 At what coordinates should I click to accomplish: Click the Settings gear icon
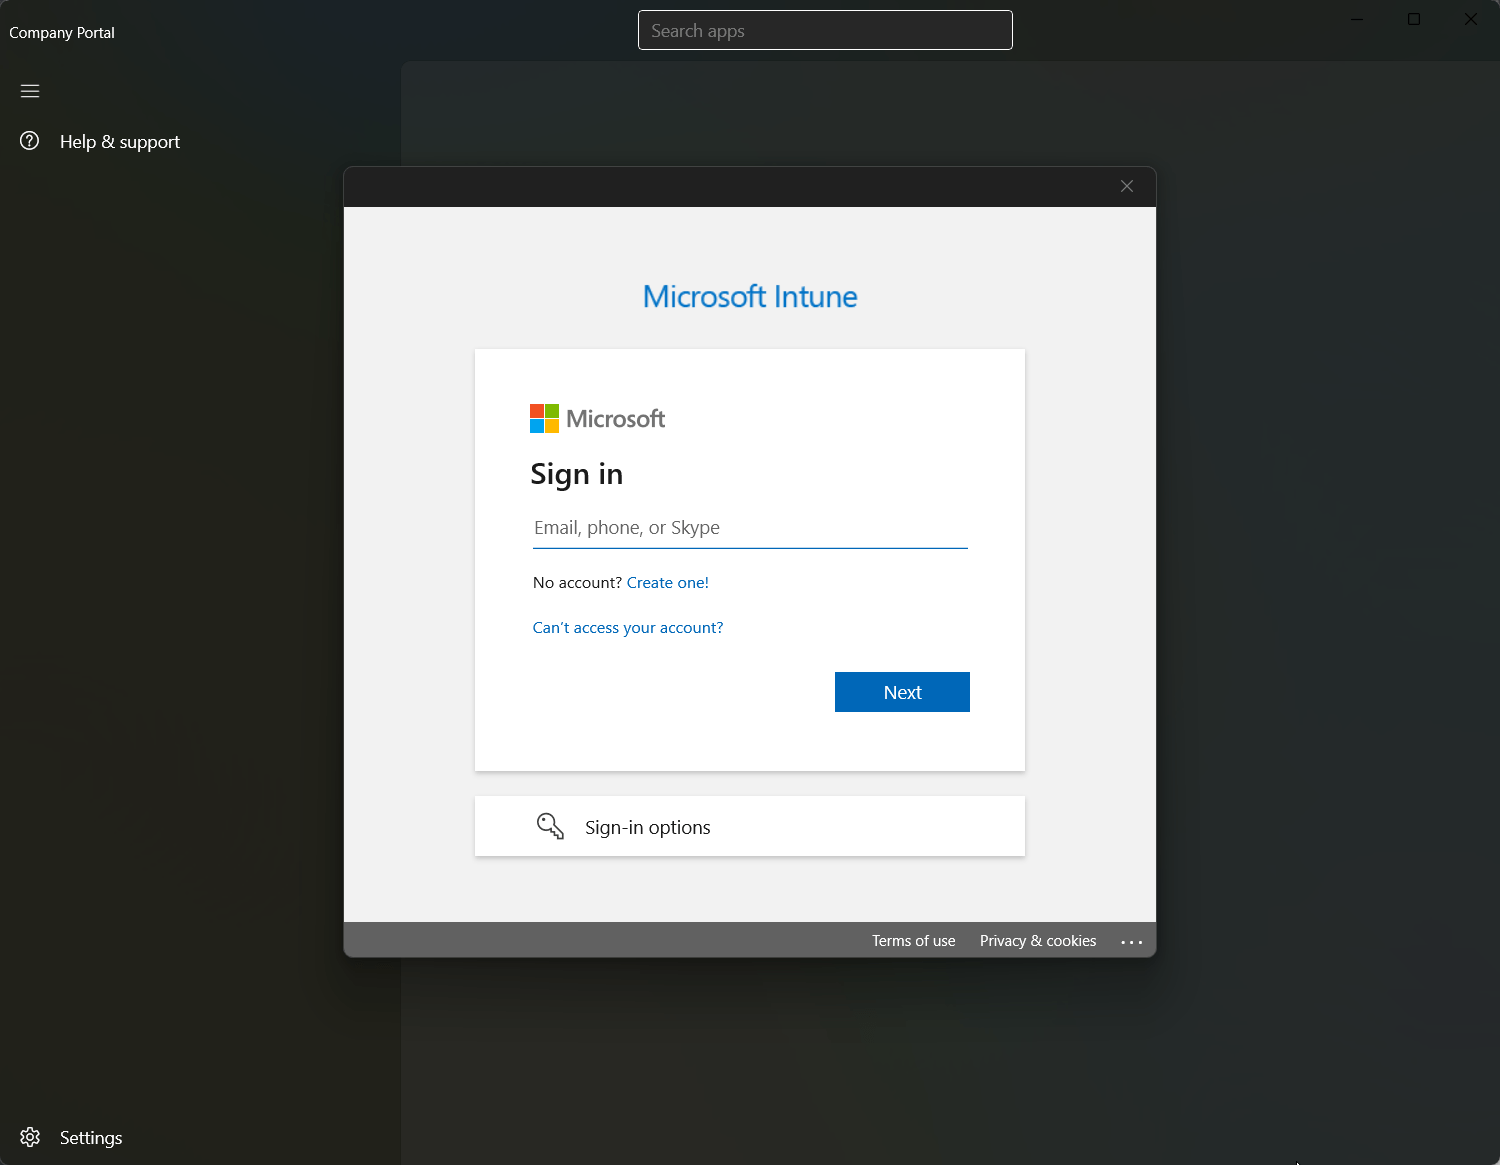tap(30, 1137)
